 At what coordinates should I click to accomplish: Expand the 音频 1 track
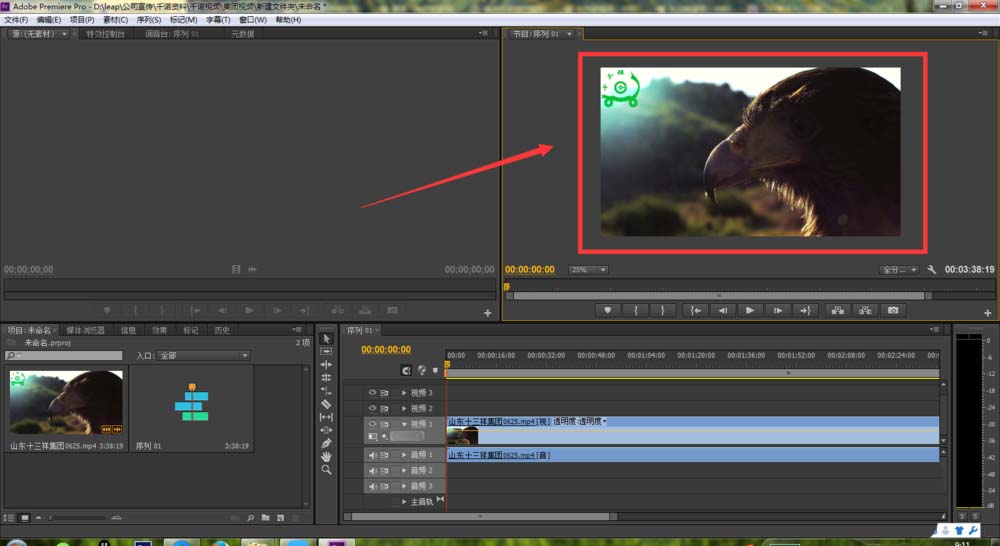[404, 455]
